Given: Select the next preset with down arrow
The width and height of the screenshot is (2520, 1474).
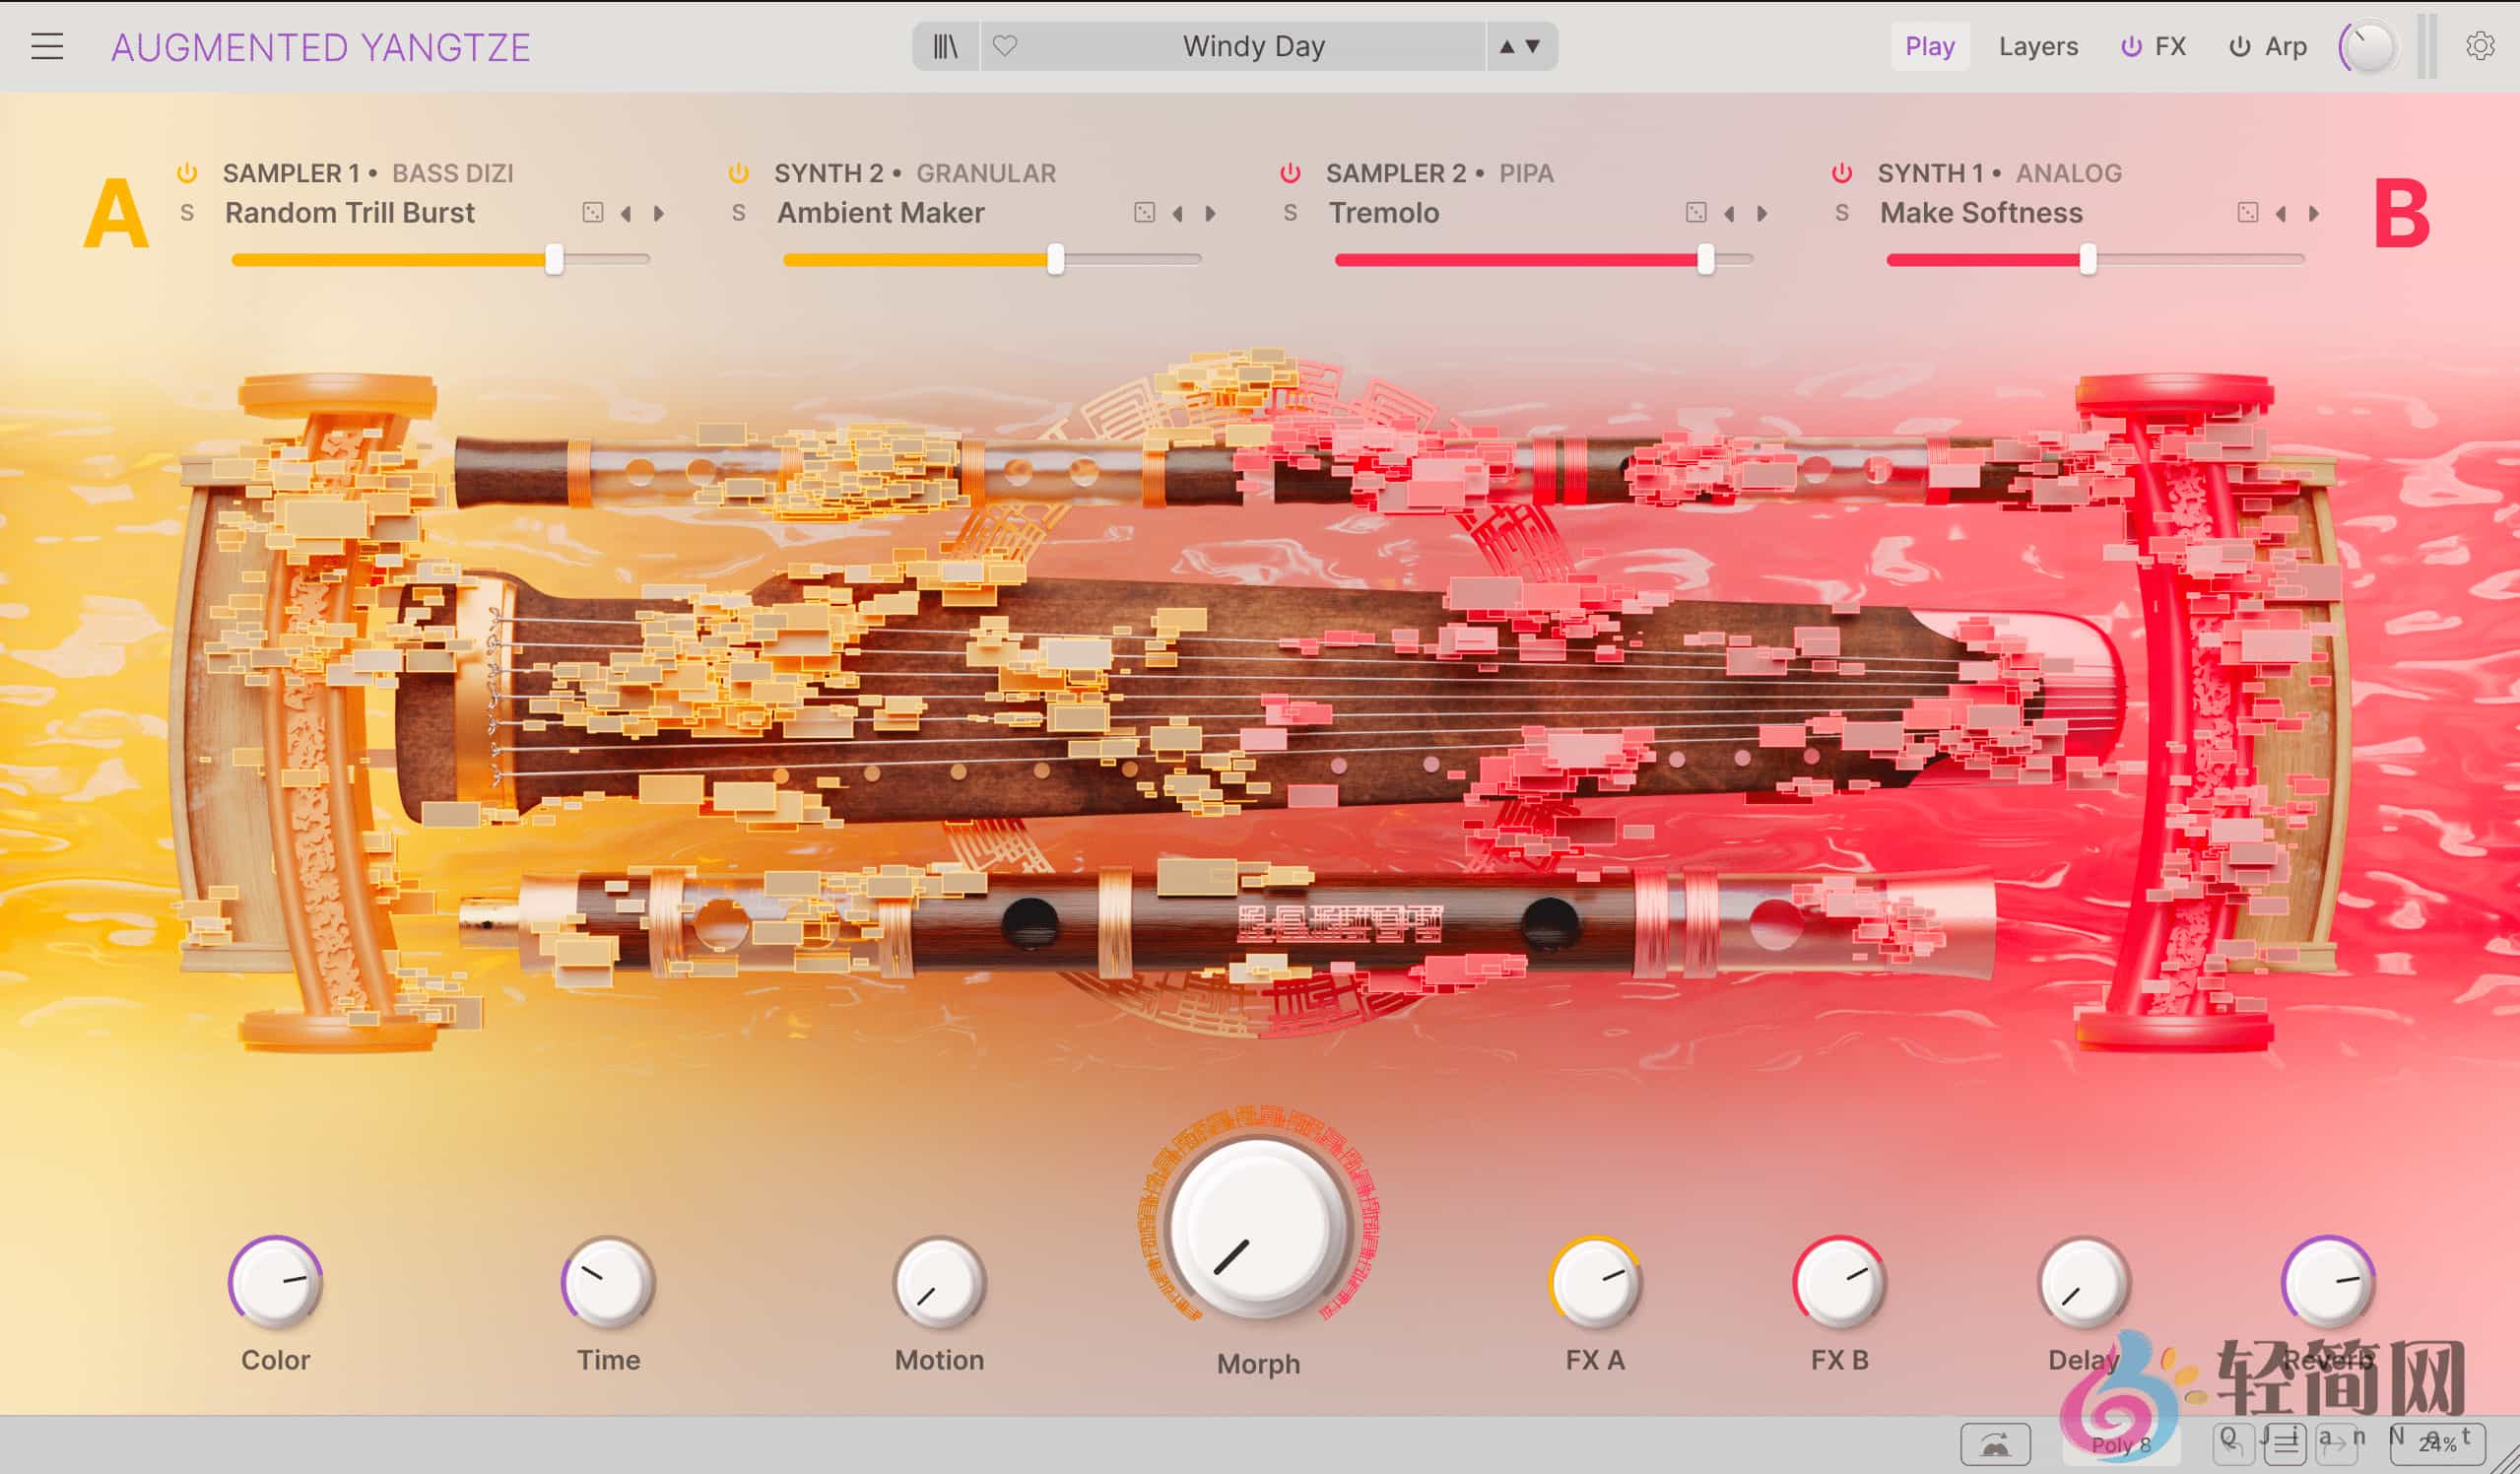Looking at the screenshot, I should (1533, 47).
